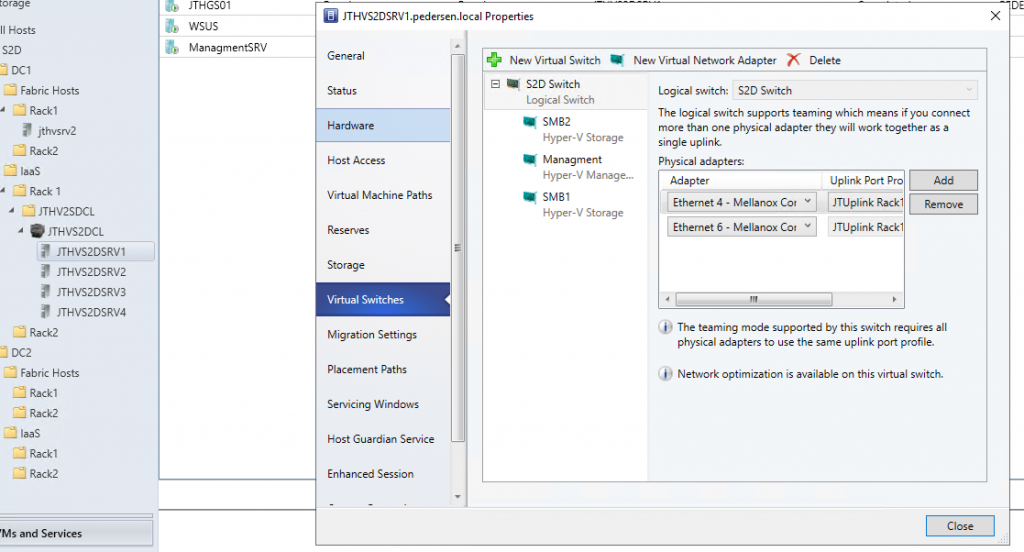
Task: Open the Host Access page
Action: tap(383, 160)
